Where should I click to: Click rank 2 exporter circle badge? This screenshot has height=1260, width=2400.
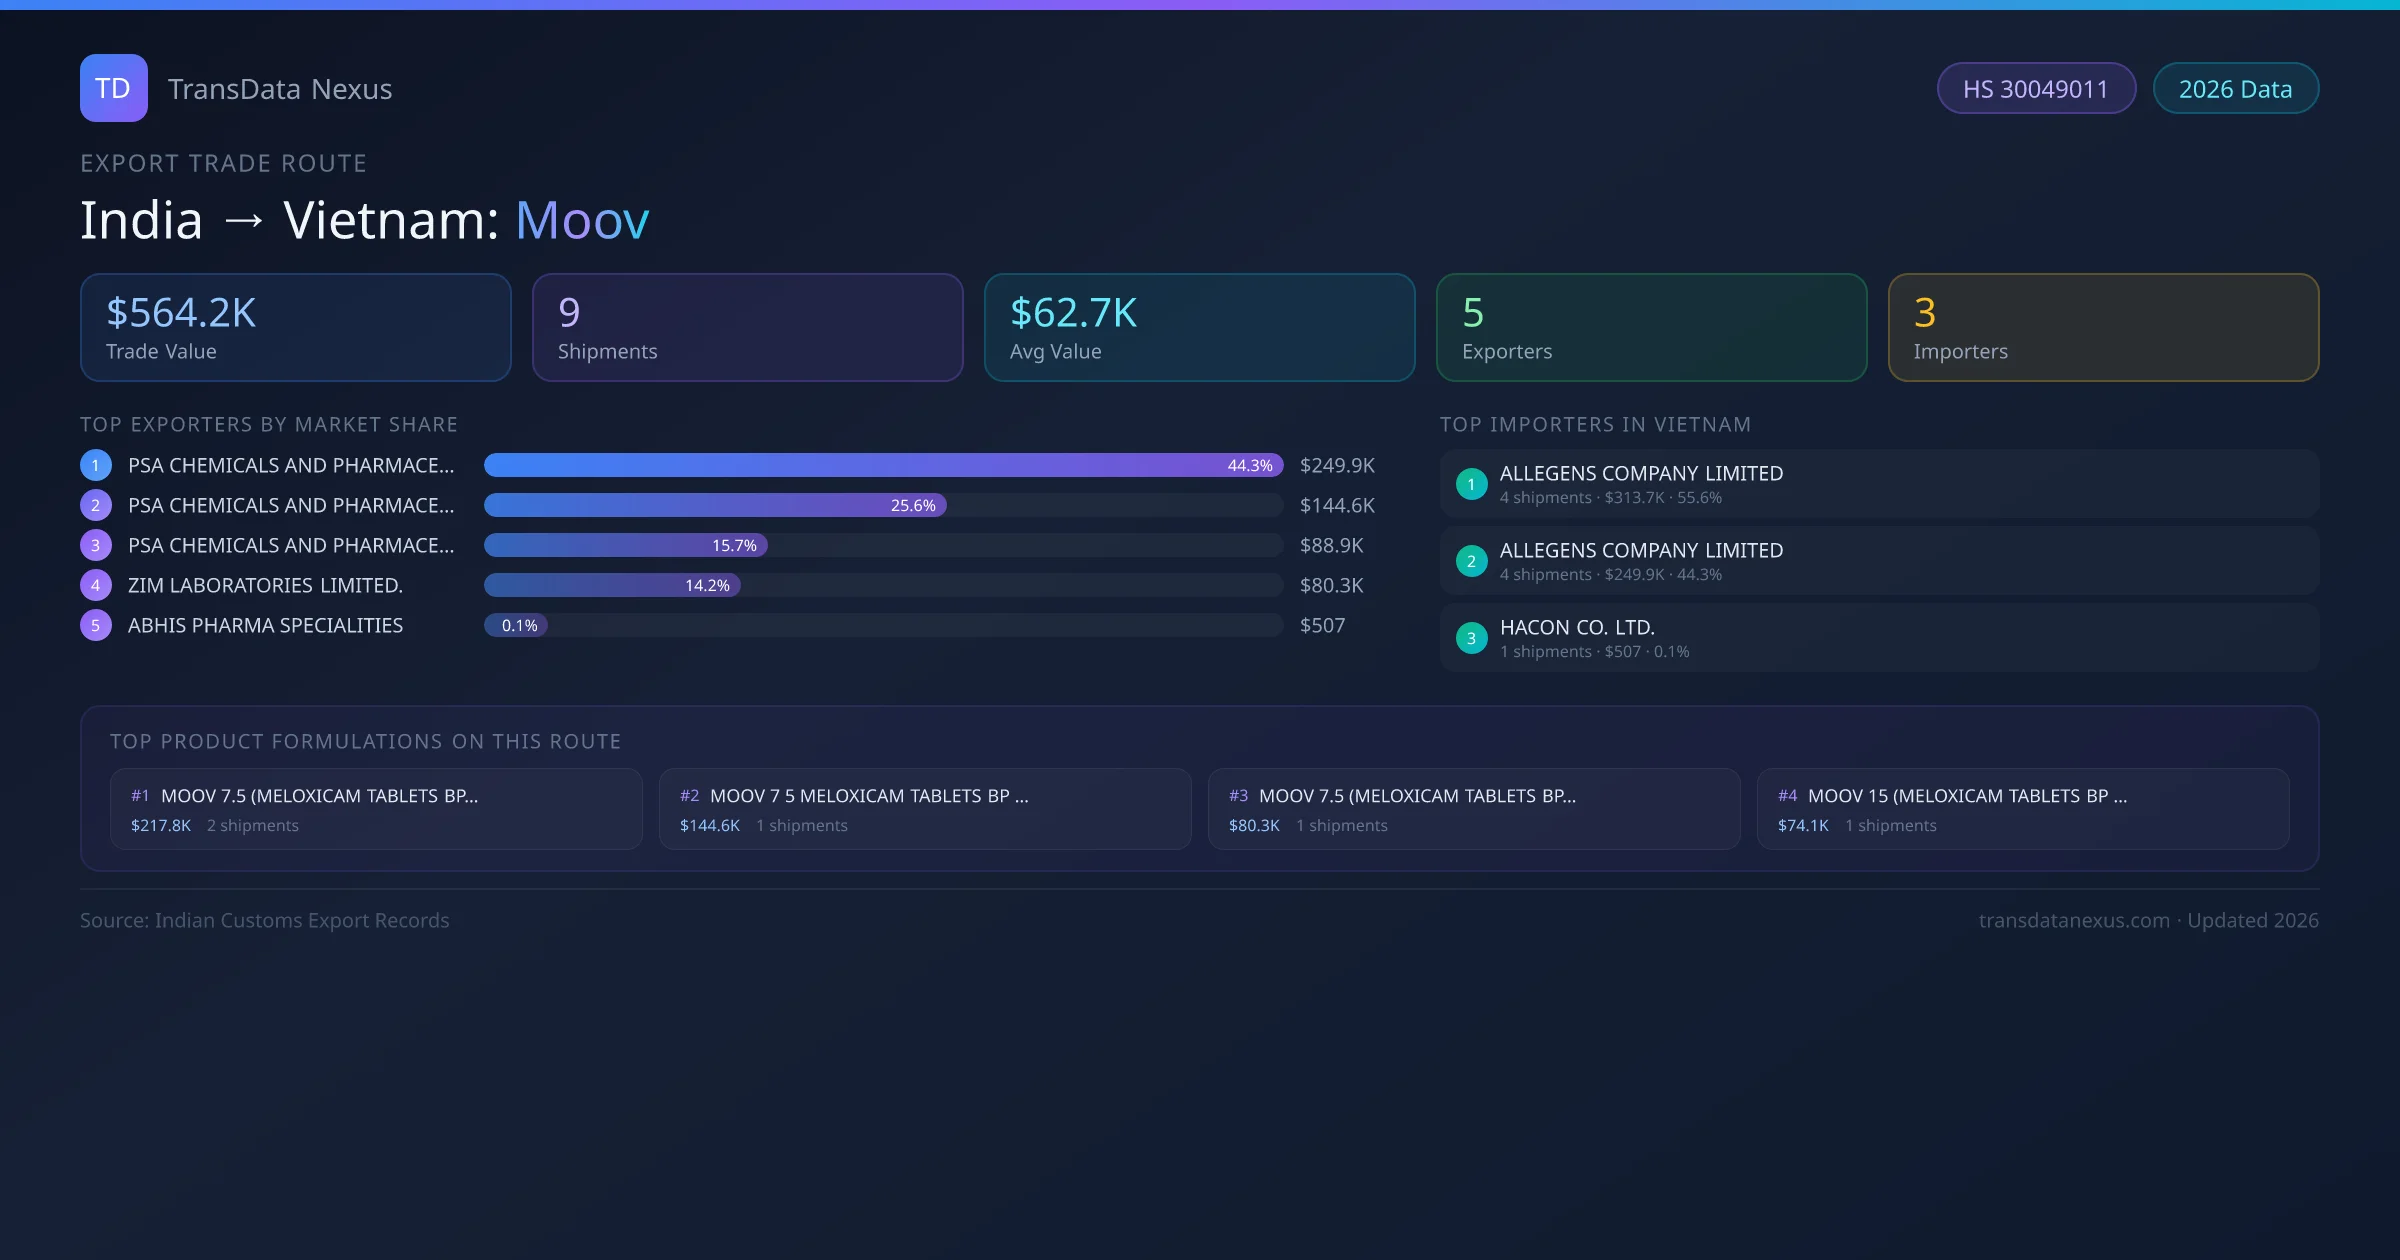point(96,505)
